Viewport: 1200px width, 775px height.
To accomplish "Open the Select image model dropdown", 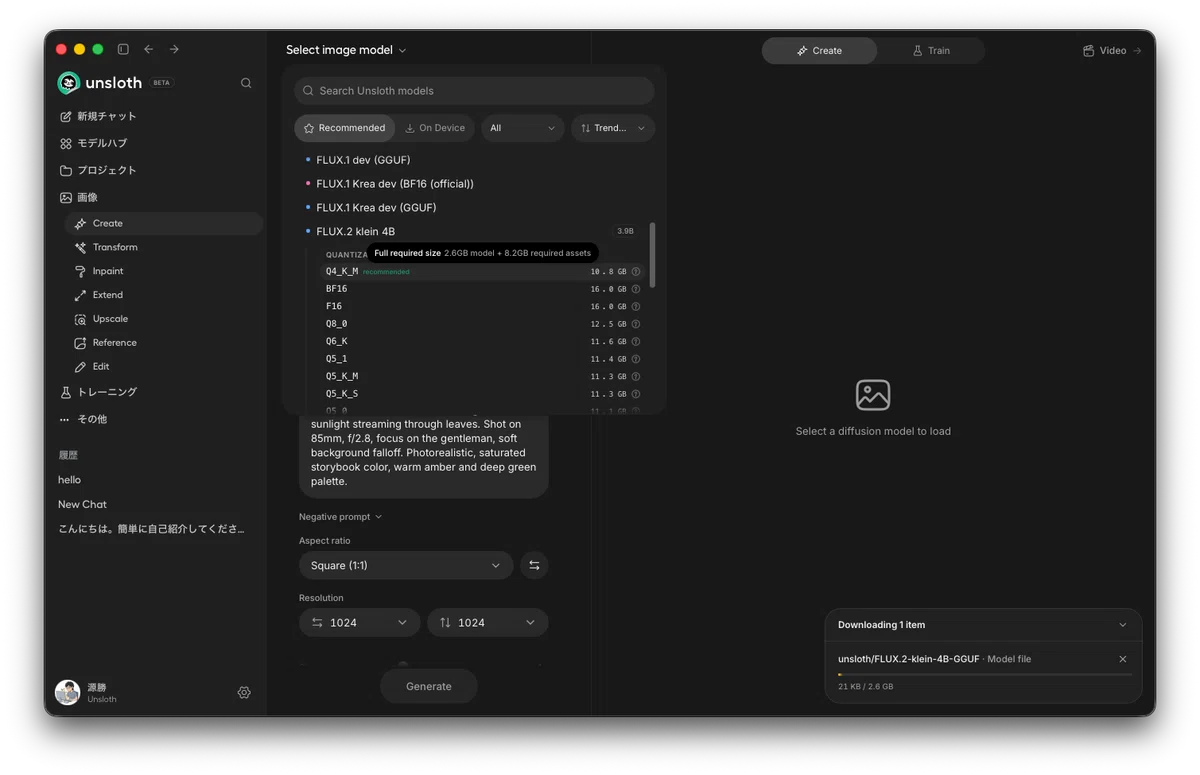I will [346, 50].
